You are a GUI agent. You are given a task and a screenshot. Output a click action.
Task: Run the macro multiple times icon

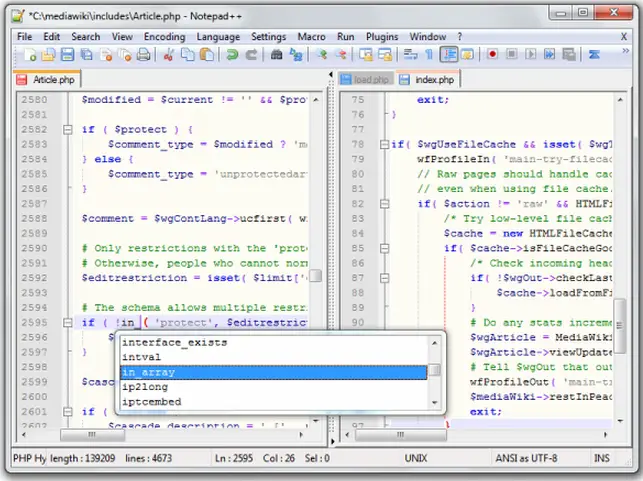[x=550, y=55]
